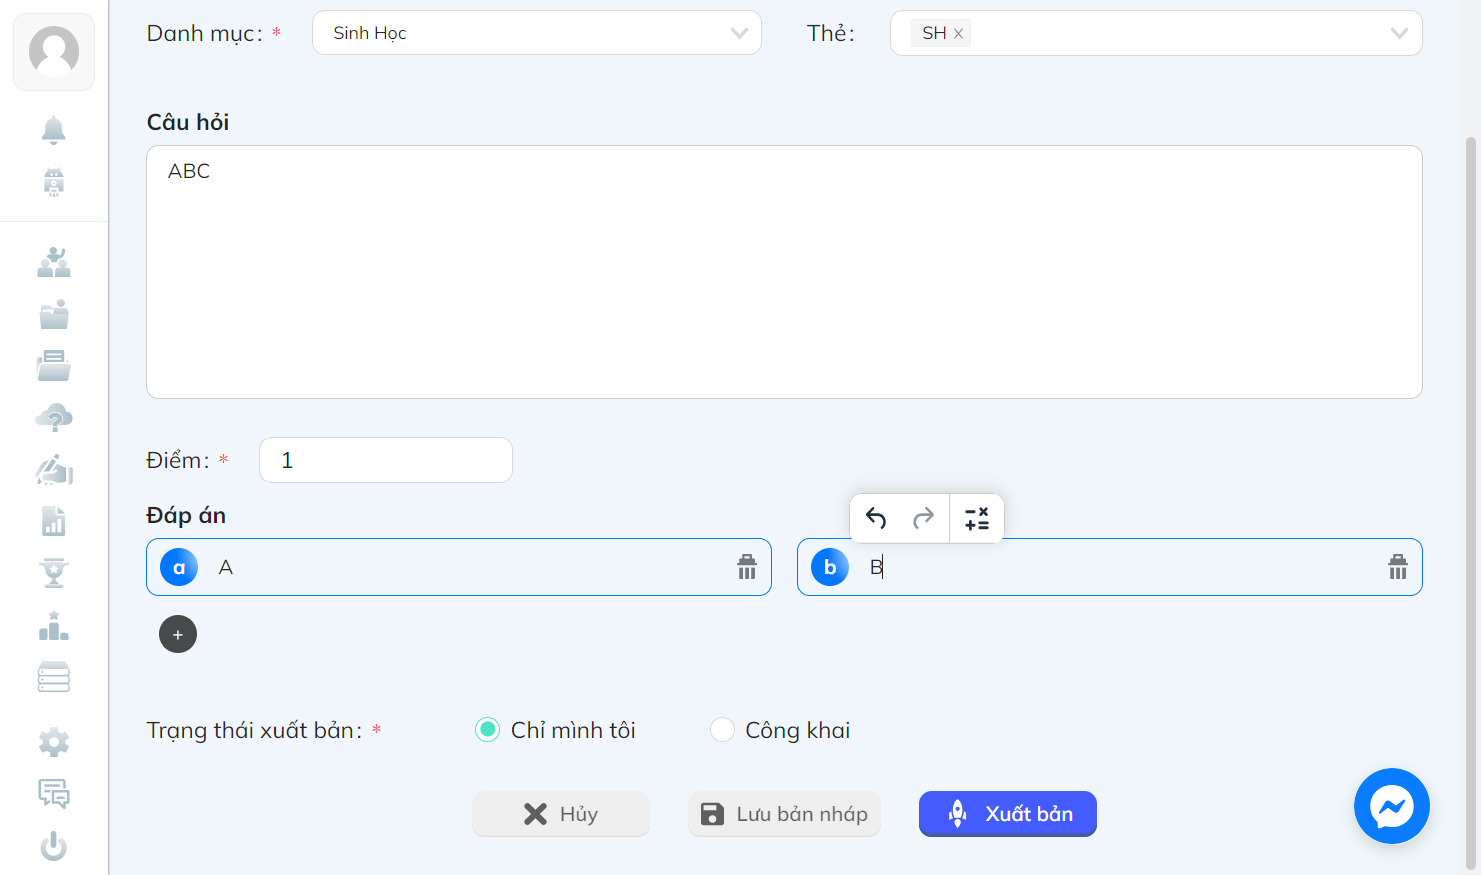Open the leaderboard podium sidebar icon

[54, 626]
